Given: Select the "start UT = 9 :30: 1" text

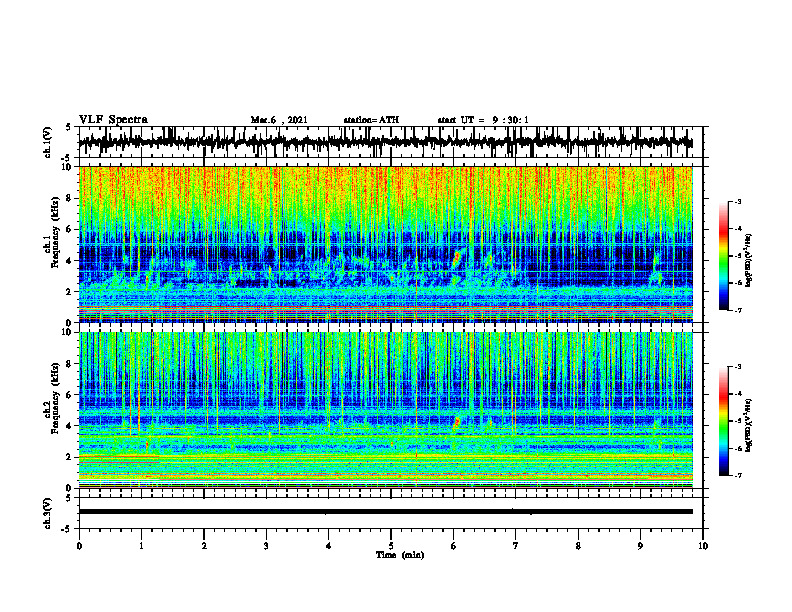Looking at the screenshot, I should 483,120.
